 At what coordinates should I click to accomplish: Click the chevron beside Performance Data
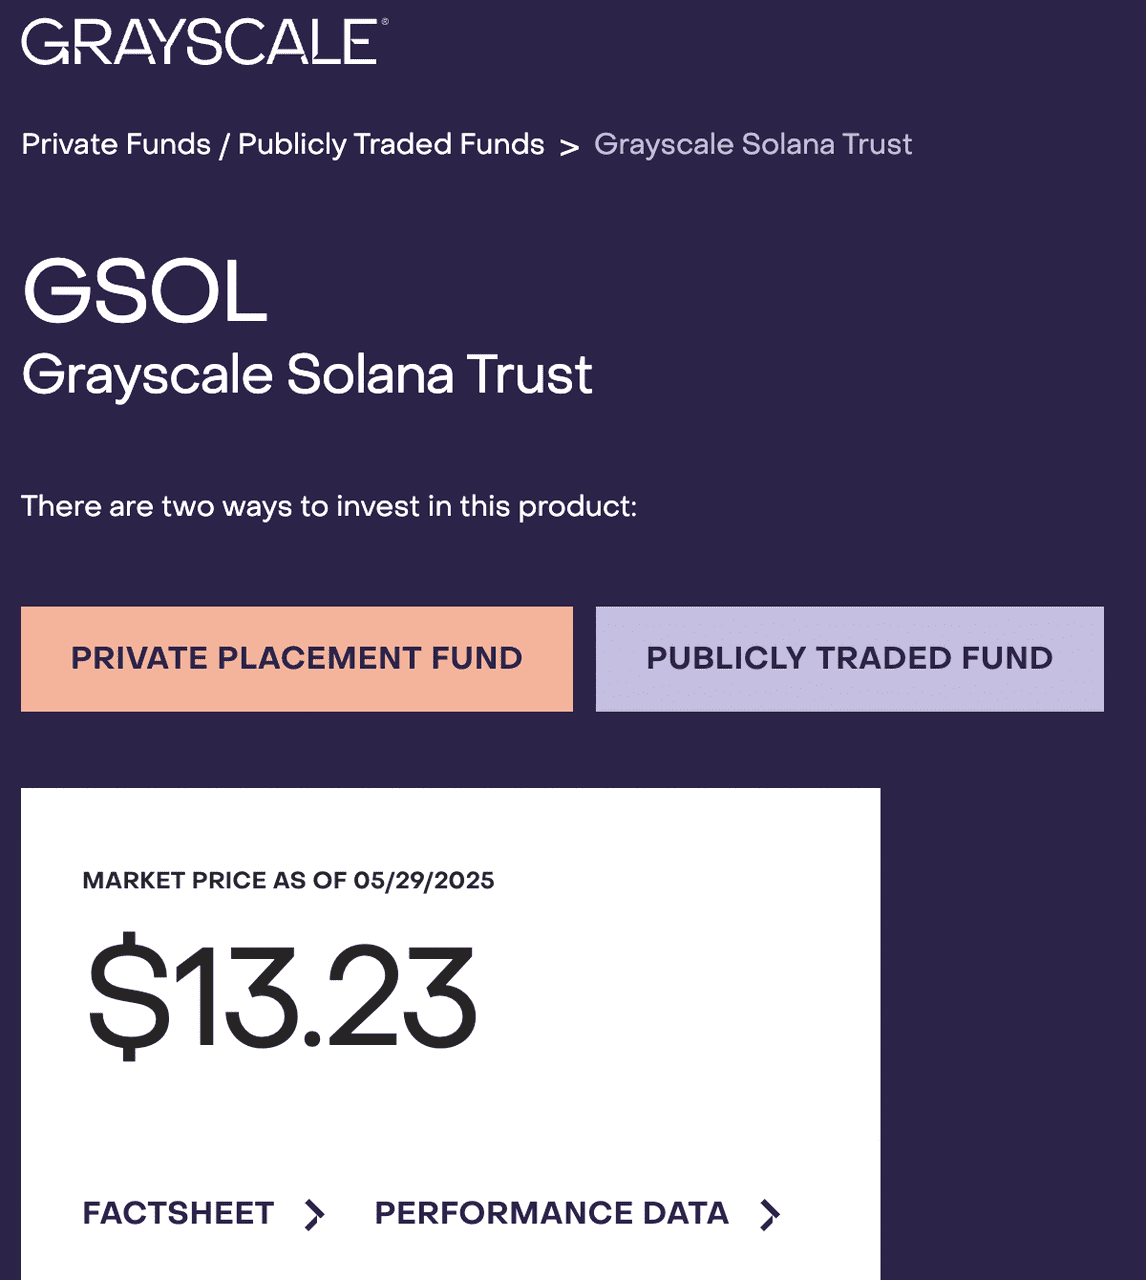(769, 1214)
